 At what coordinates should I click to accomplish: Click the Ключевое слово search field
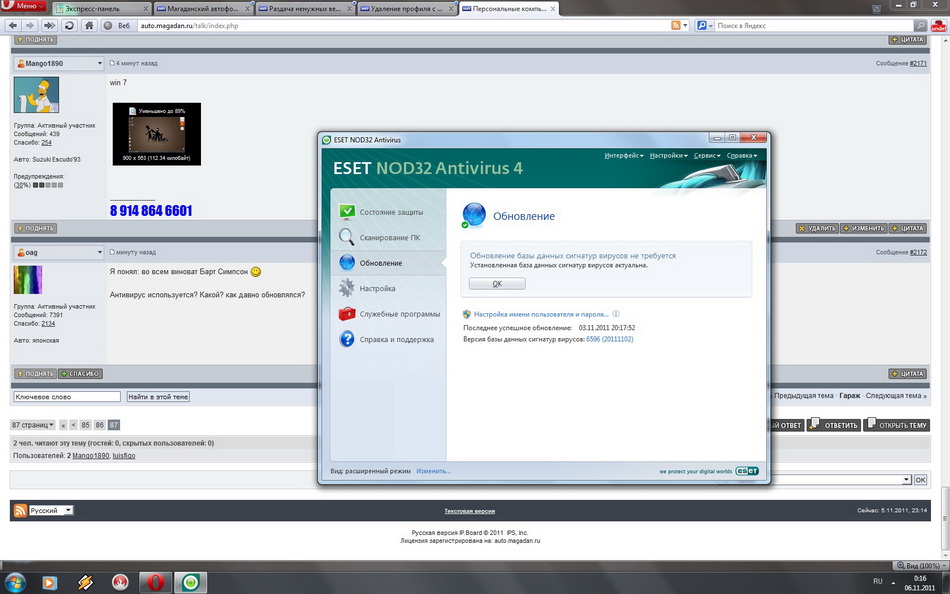coord(67,397)
